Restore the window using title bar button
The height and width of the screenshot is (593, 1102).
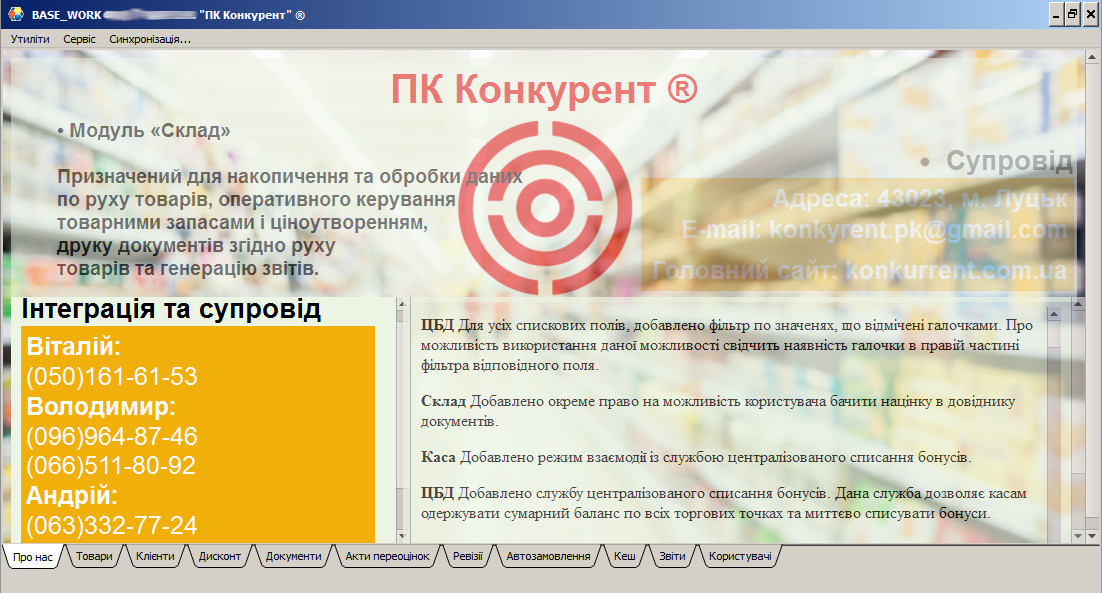(x=1072, y=14)
